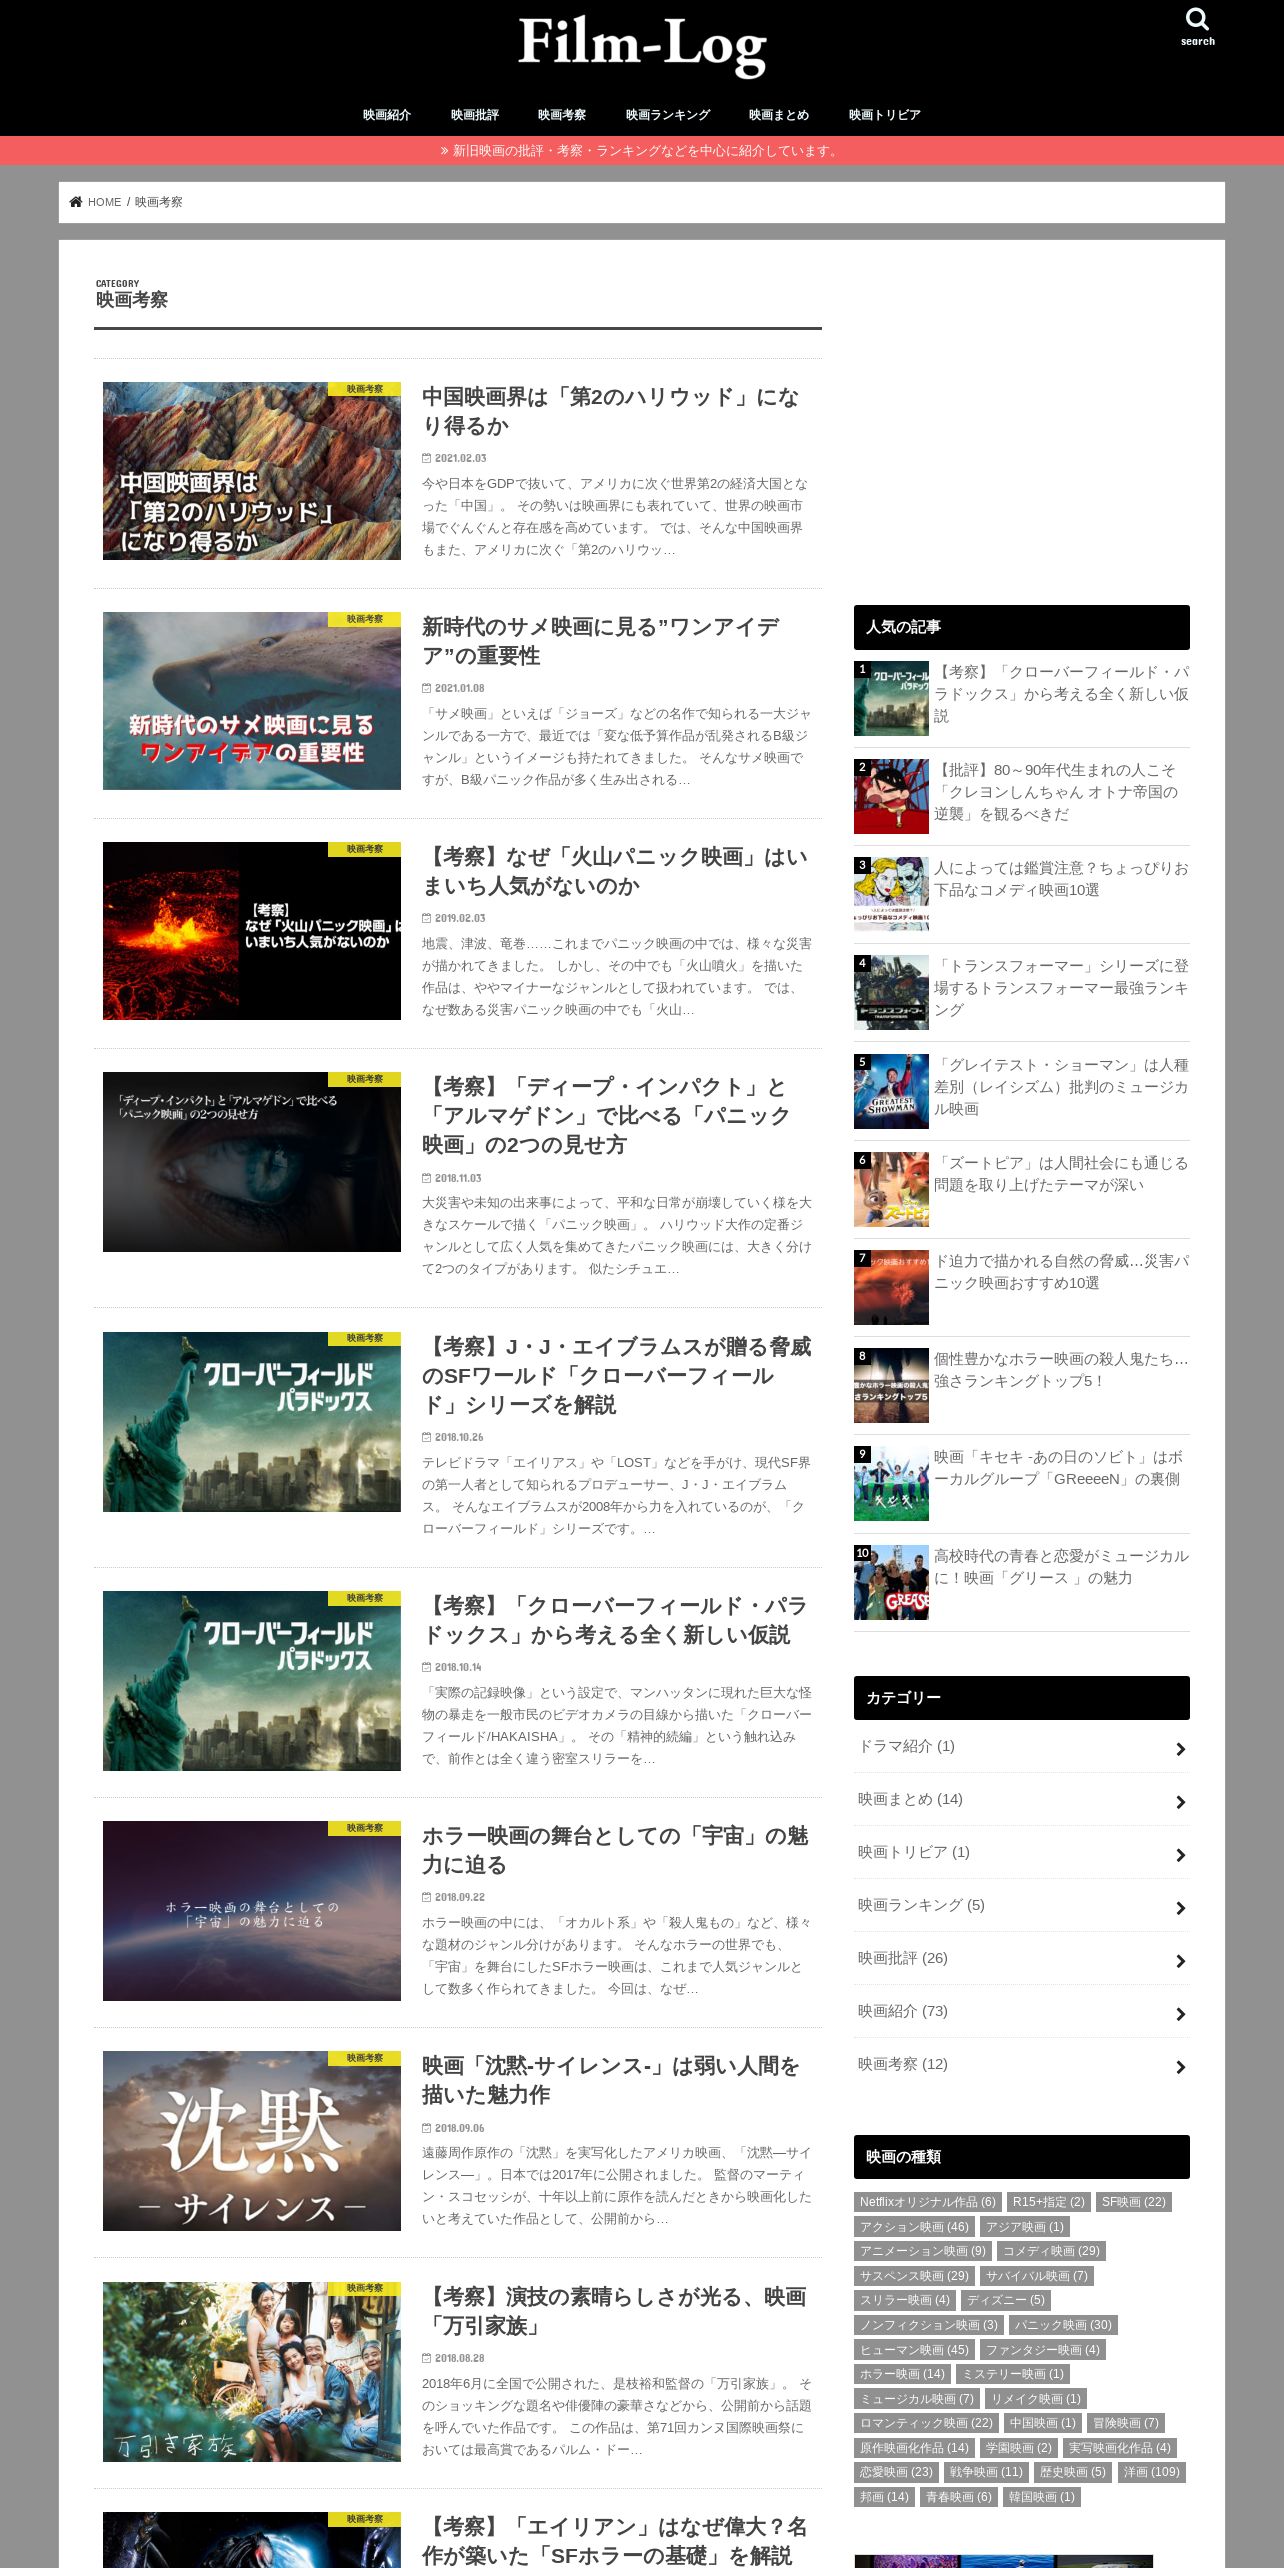Screen dimensions: 1284x2568
Task: Select the コメディ映画 (29) tag
Action: (x=1051, y=2251)
